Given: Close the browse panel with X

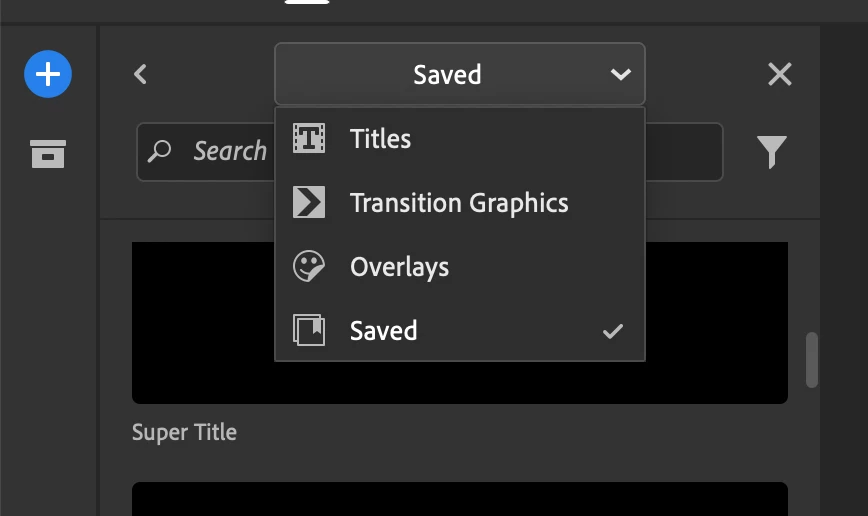Looking at the screenshot, I should tap(780, 74).
